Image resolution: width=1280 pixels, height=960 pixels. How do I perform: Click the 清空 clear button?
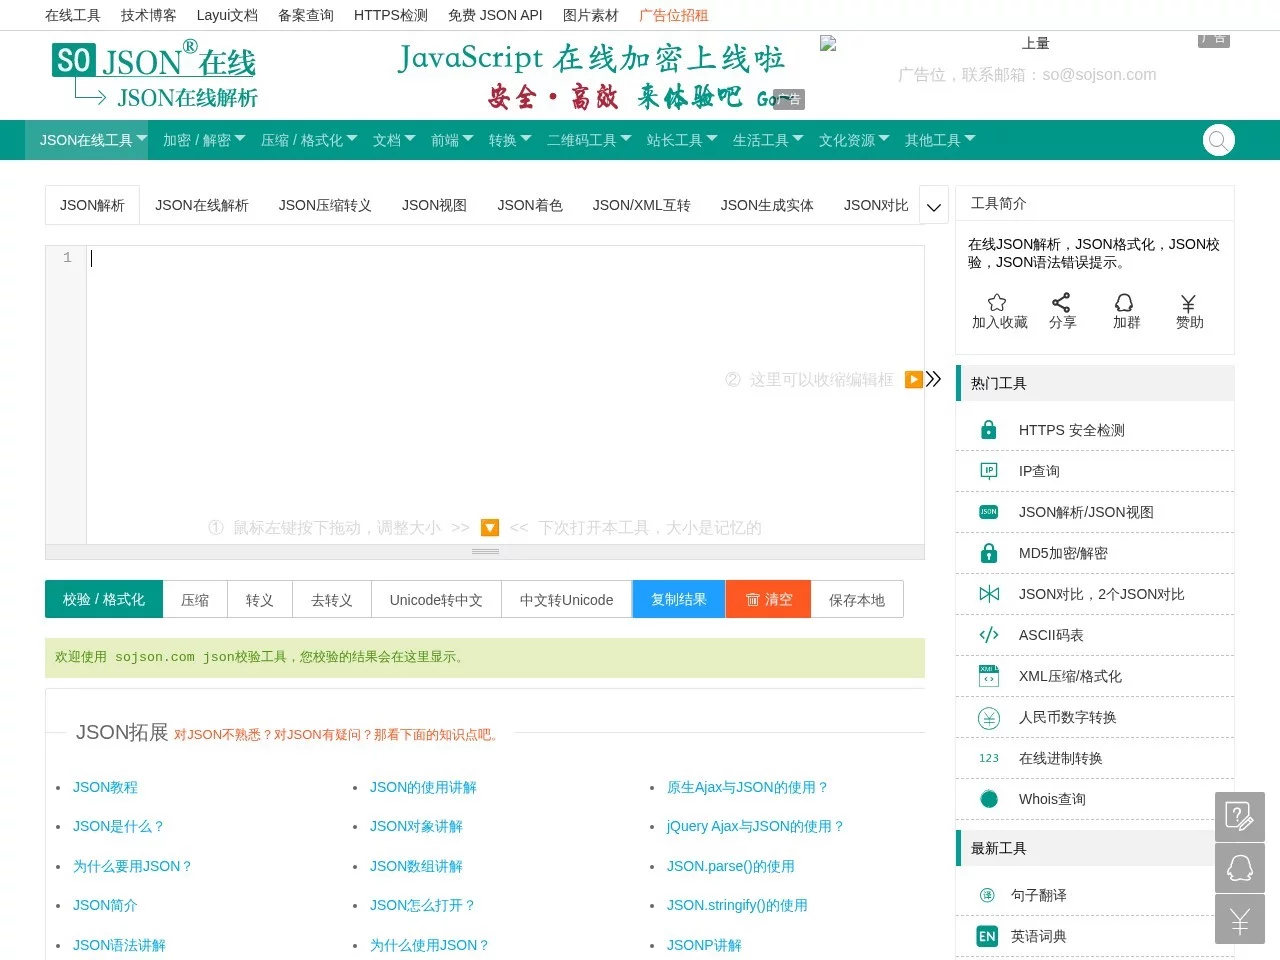768,599
